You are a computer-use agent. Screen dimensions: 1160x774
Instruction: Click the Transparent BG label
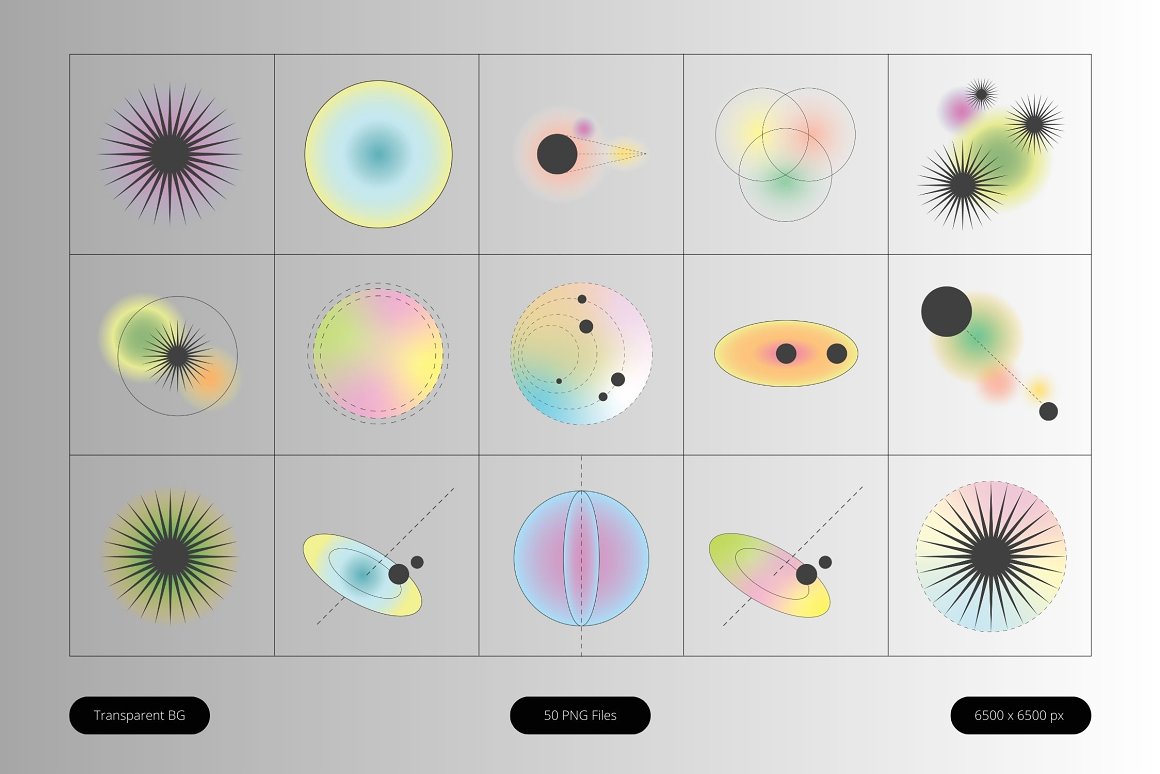139,715
